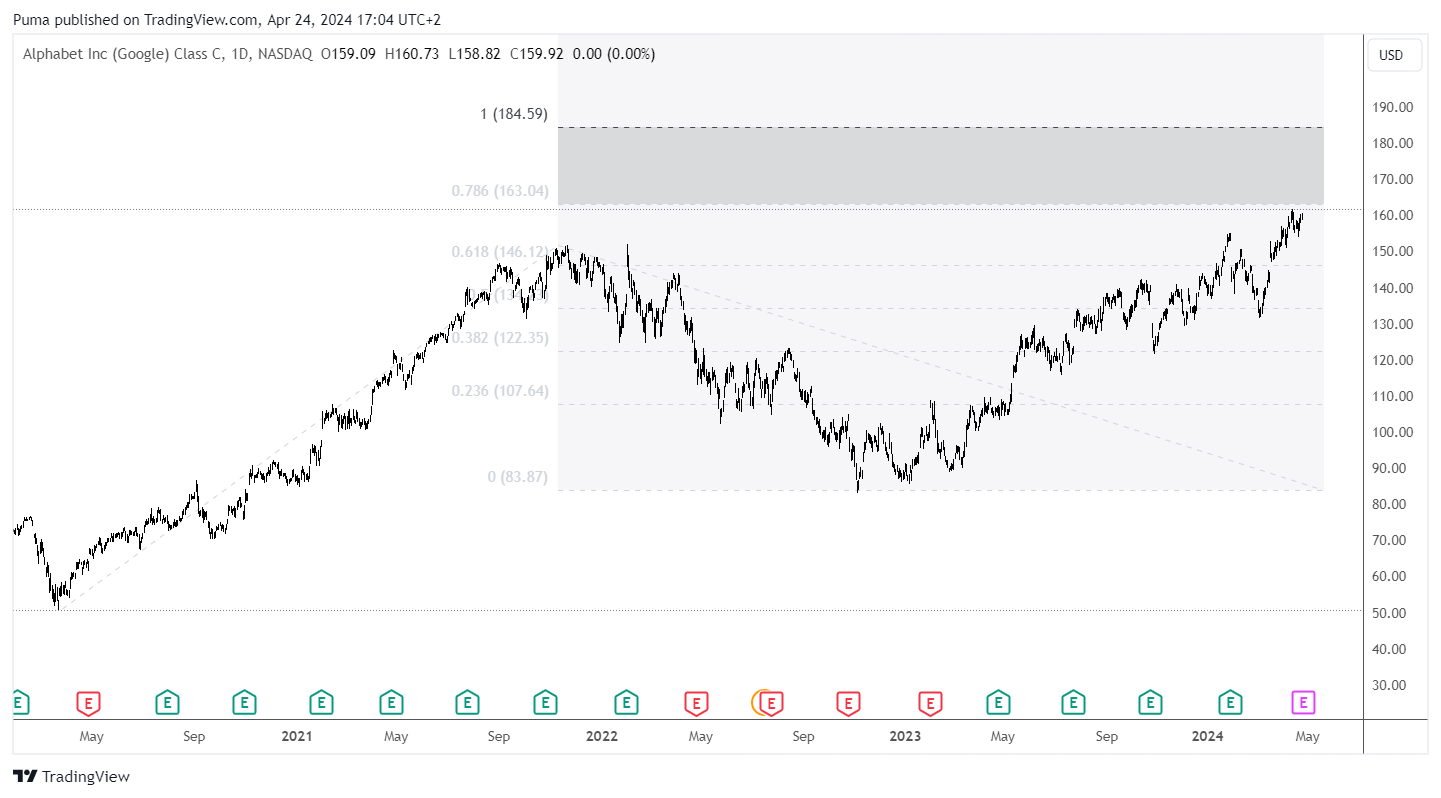
Task: Select the red earnings marker near 2023
Action: pos(930,703)
